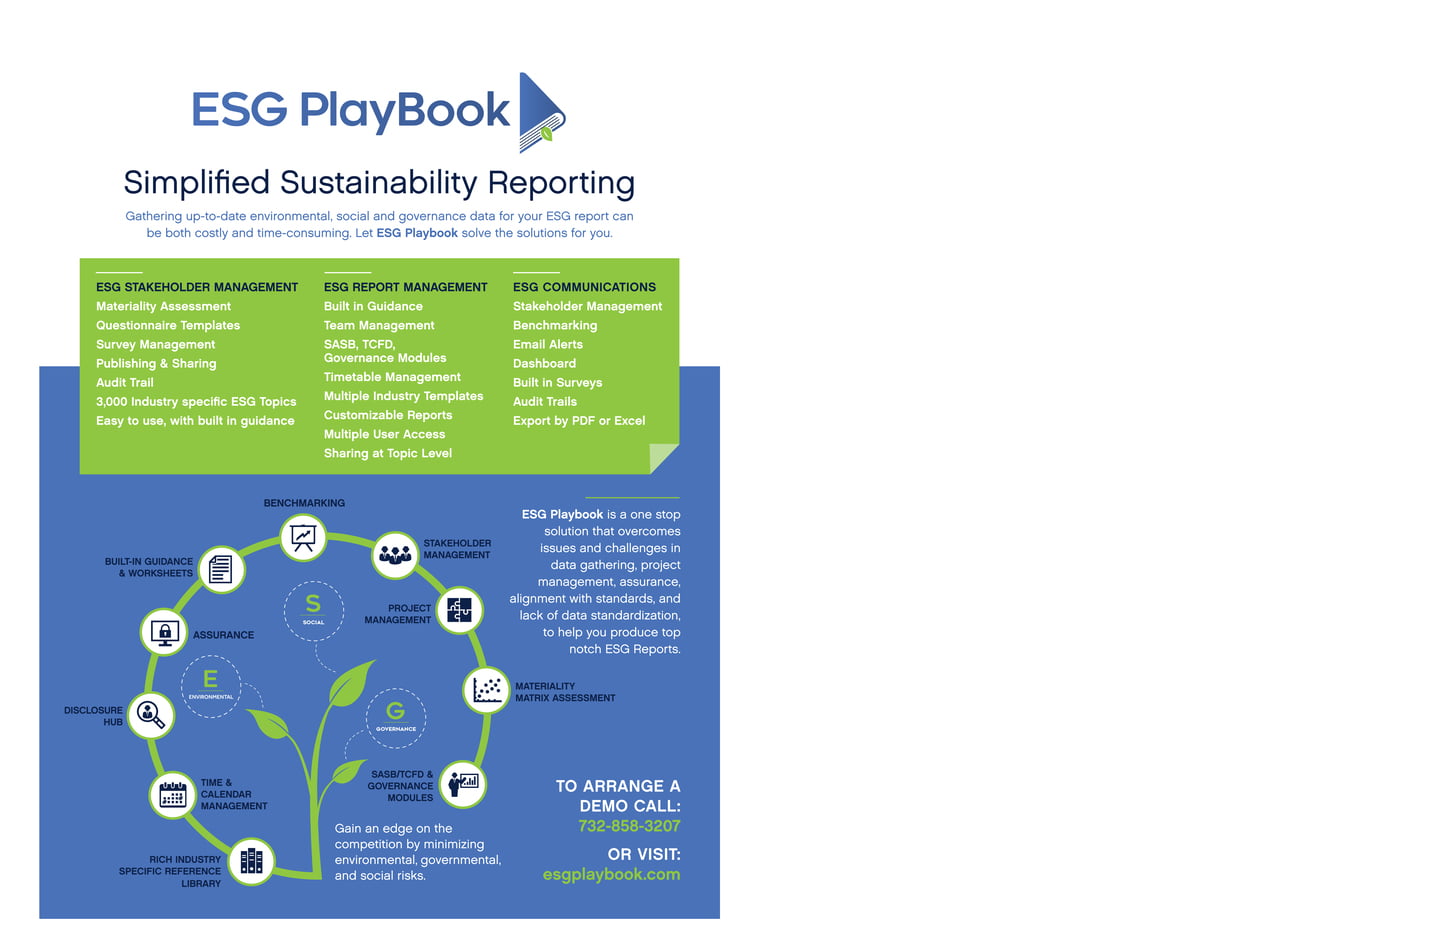Click the Assurance lock monitor icon

point(164,633)
